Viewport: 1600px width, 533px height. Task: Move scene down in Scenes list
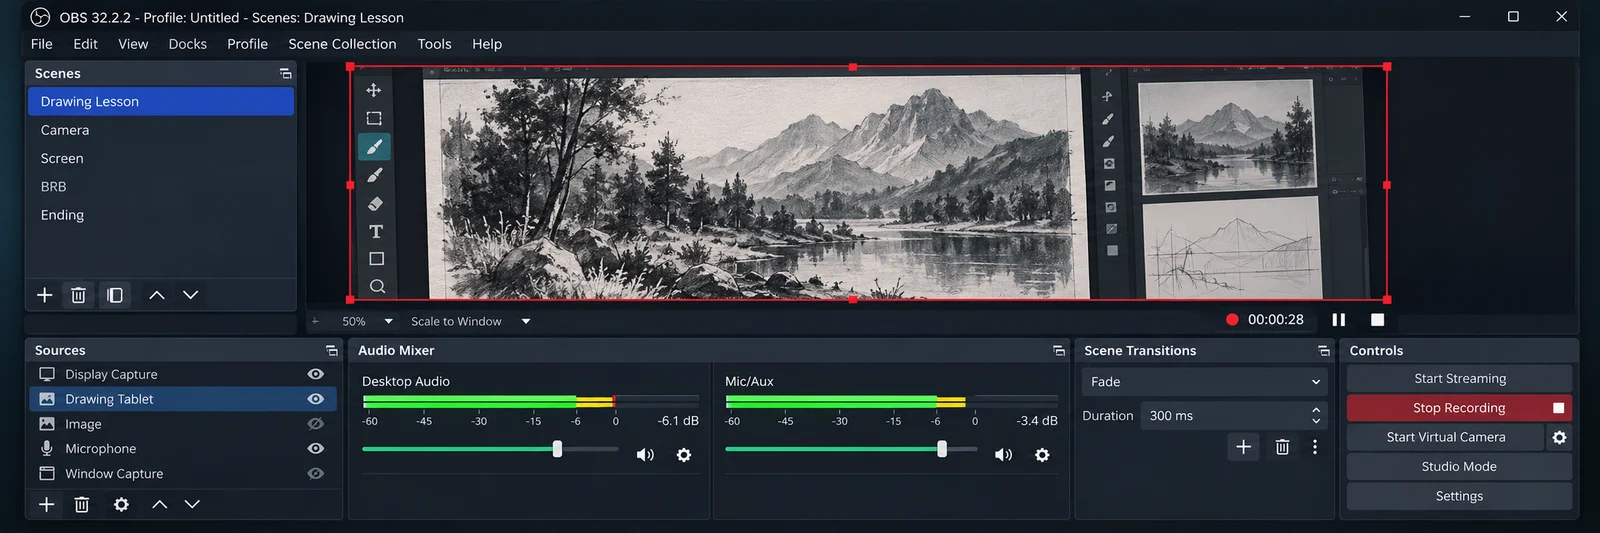(x=190, y=295)
